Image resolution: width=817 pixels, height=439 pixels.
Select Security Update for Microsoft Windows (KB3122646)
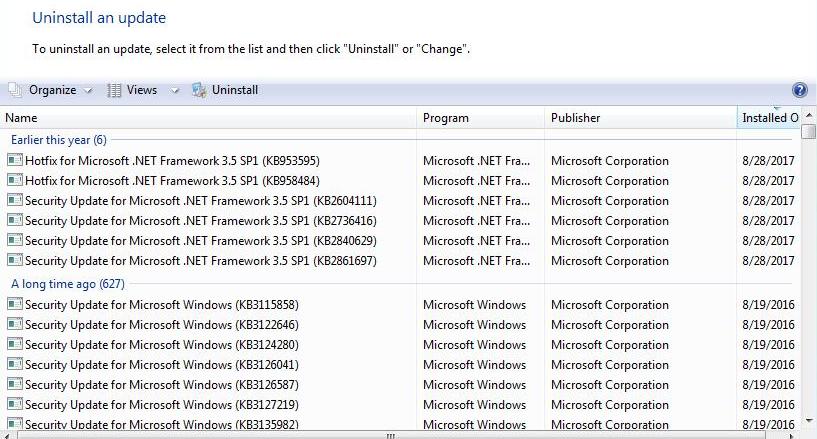162,324
